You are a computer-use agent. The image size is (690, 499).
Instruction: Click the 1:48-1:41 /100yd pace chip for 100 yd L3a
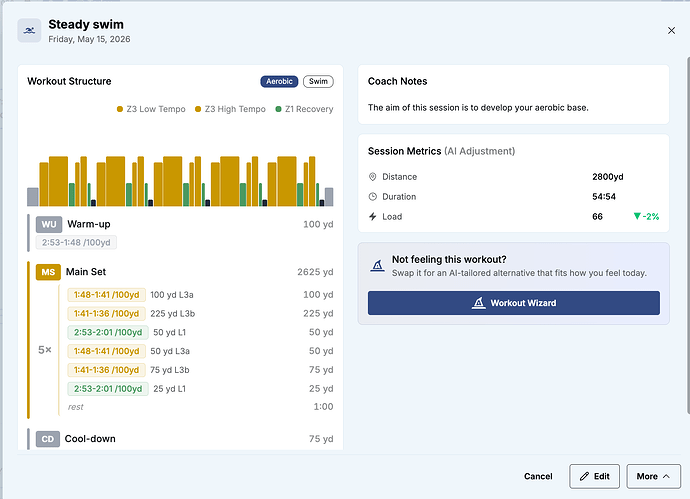pos(106,295)
